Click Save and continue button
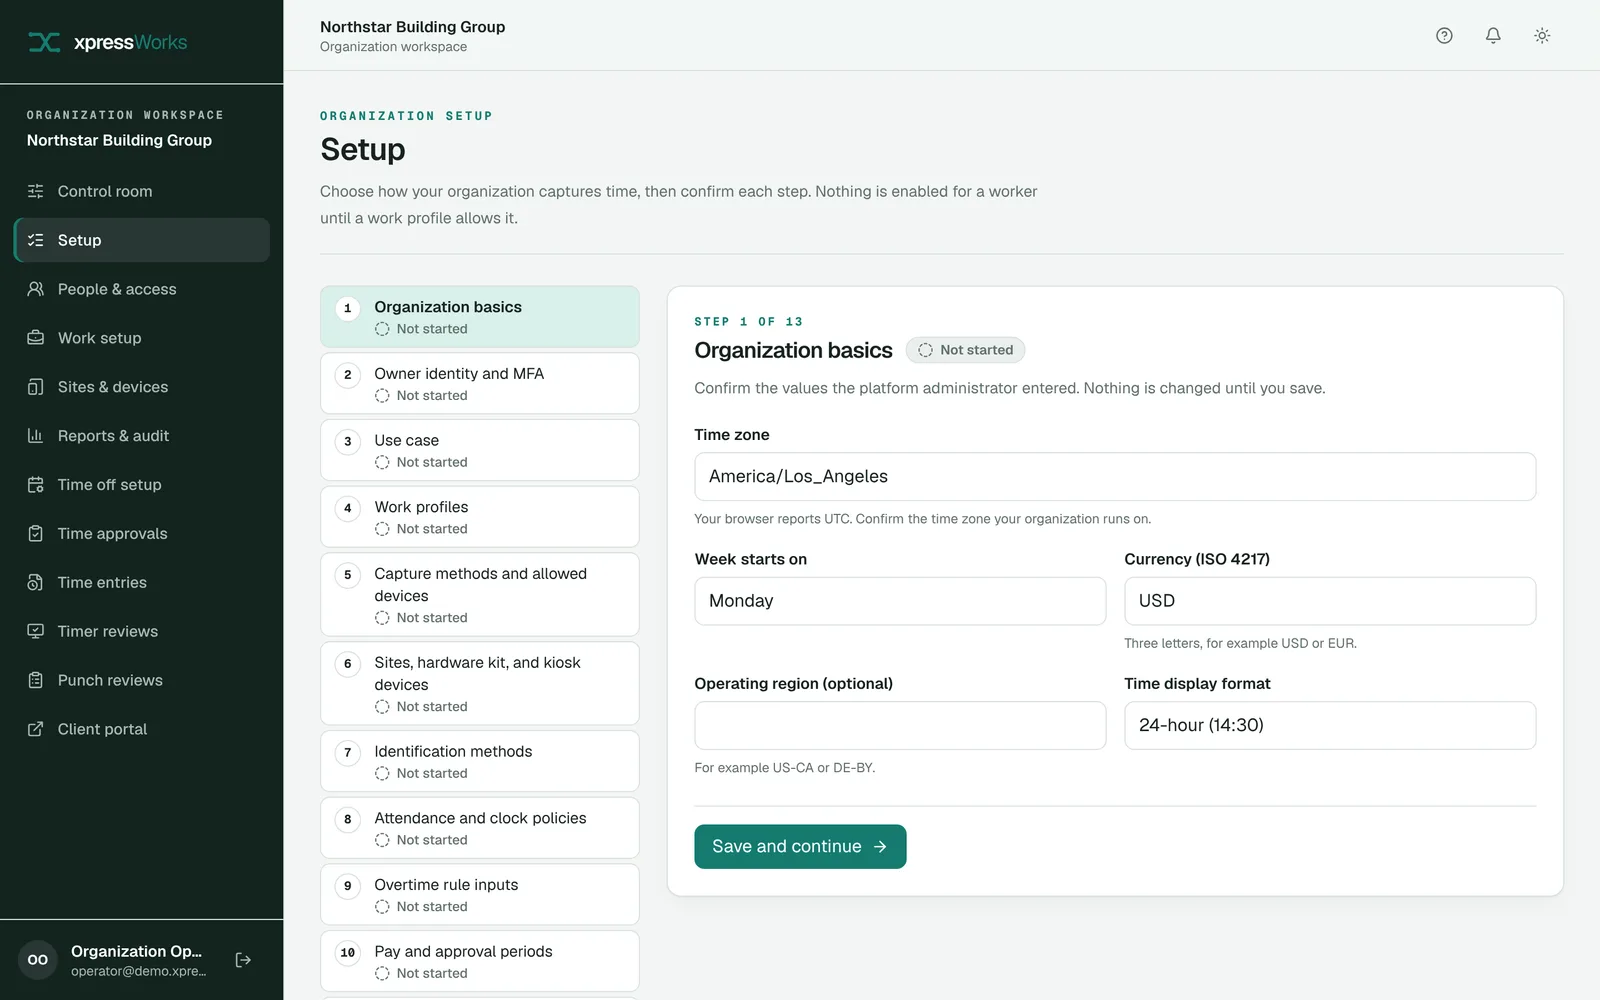The image size is (1600, 1000). [x=800, y=847]
